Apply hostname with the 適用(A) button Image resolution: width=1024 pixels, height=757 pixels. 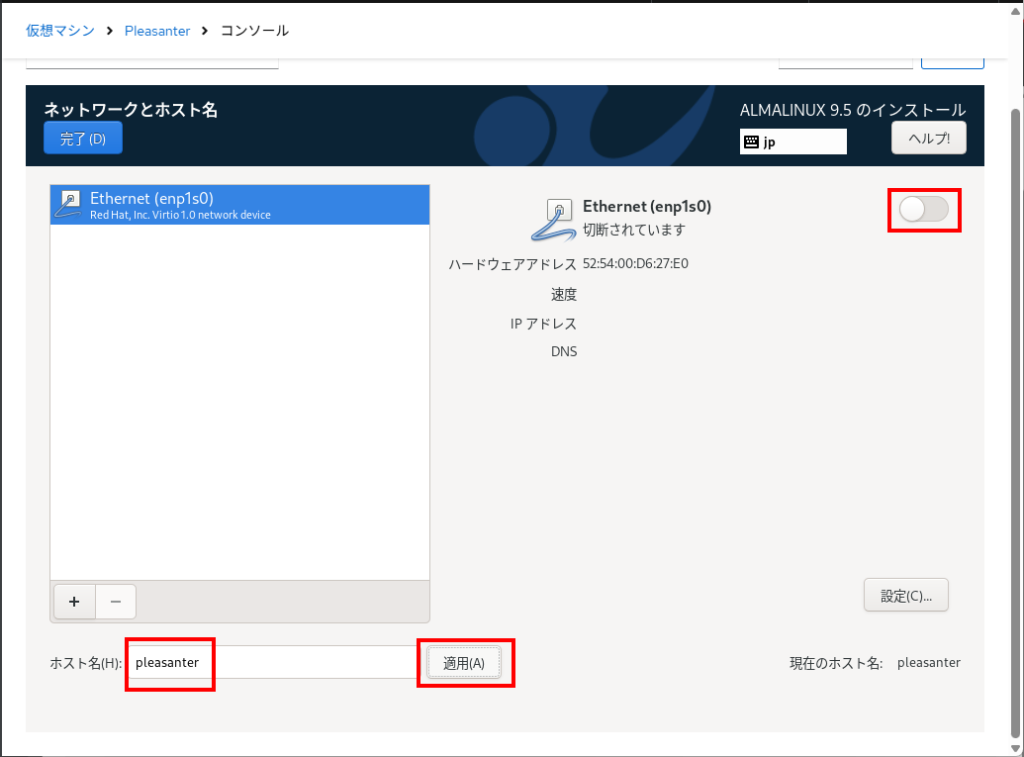tap(464, 663)
